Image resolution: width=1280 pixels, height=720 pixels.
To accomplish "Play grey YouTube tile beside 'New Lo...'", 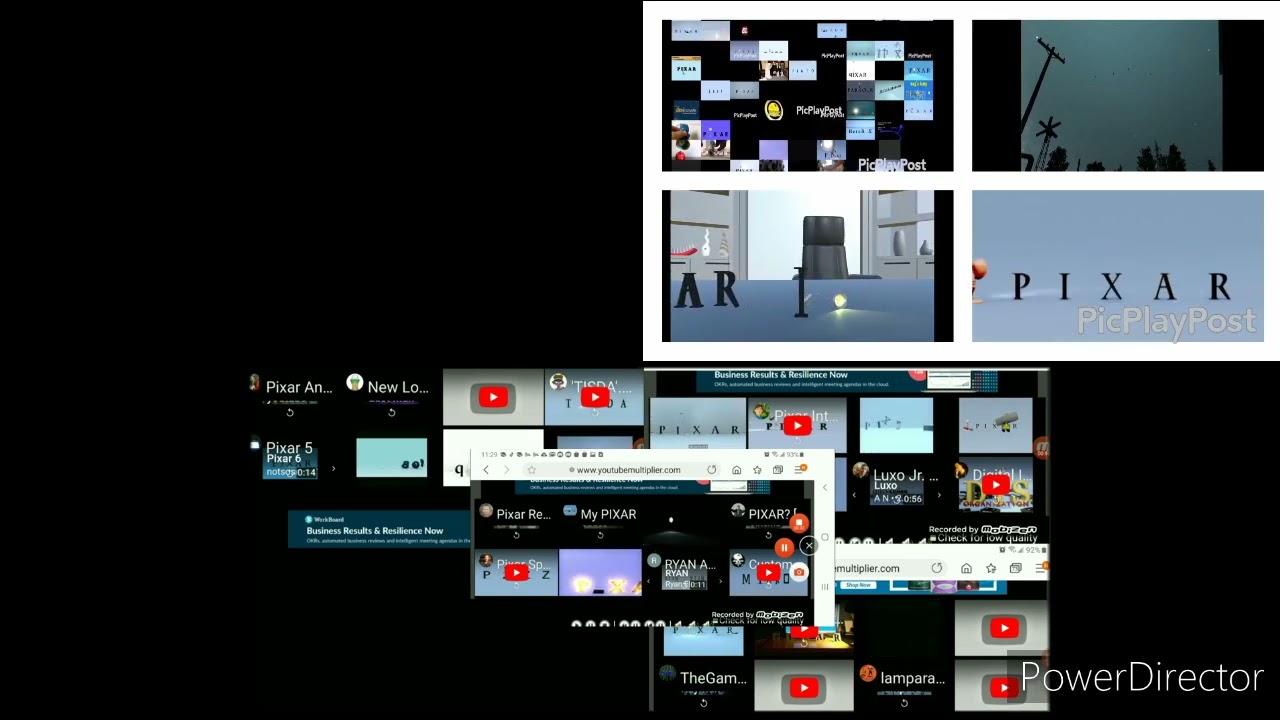I will pyautogui.click(x=493, y=397).
